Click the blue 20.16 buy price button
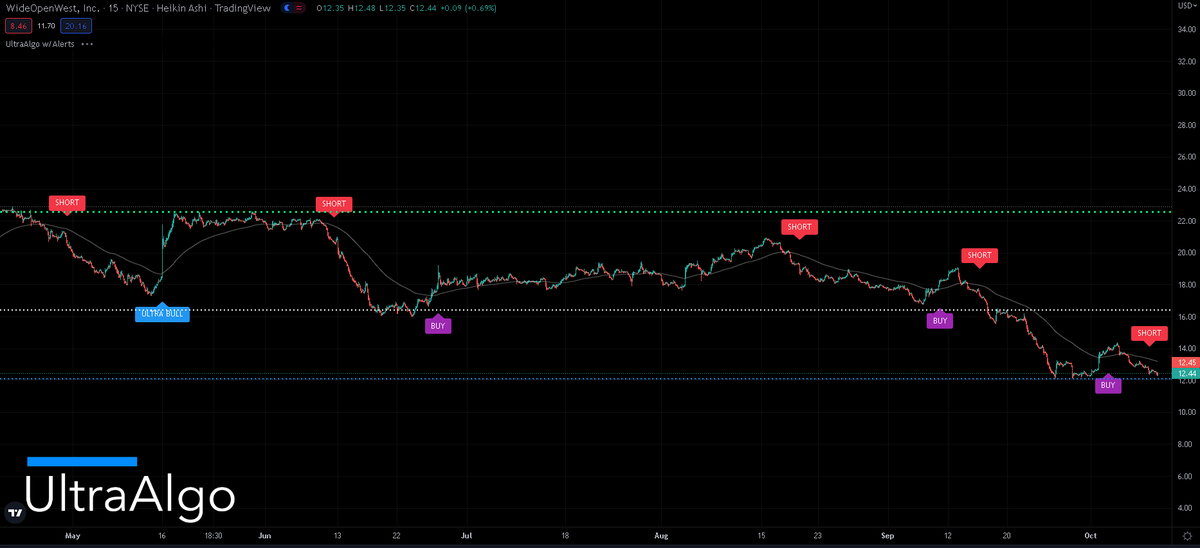 [x=76, y=26]
